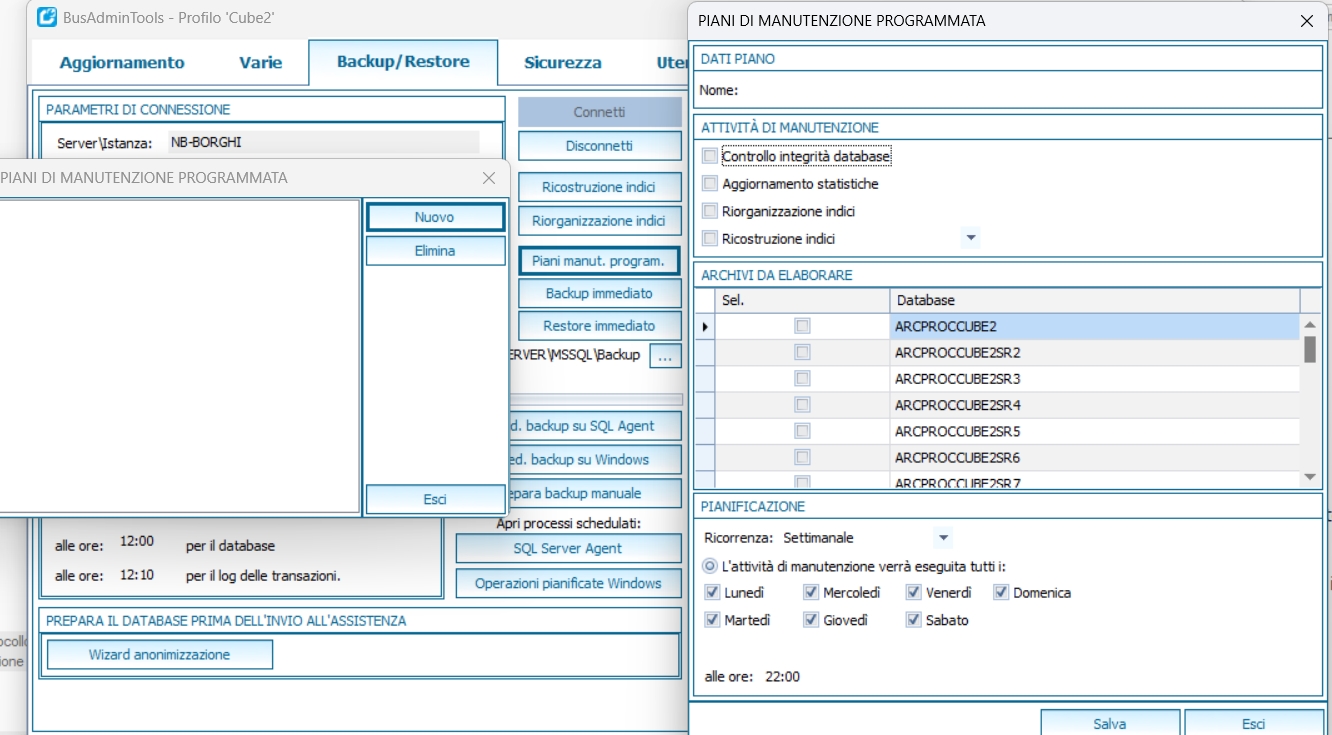
Task: Open SQL Server Agent scheduled processes
Action: tap(568, 548)
